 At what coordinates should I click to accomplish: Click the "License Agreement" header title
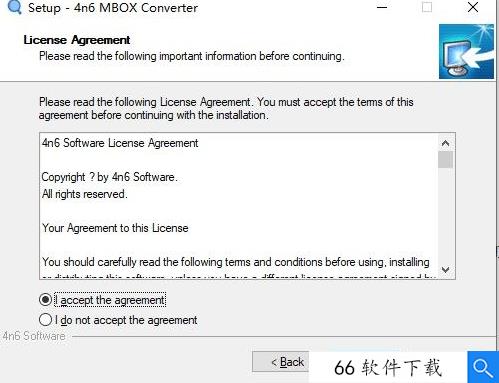click(77, 40)
